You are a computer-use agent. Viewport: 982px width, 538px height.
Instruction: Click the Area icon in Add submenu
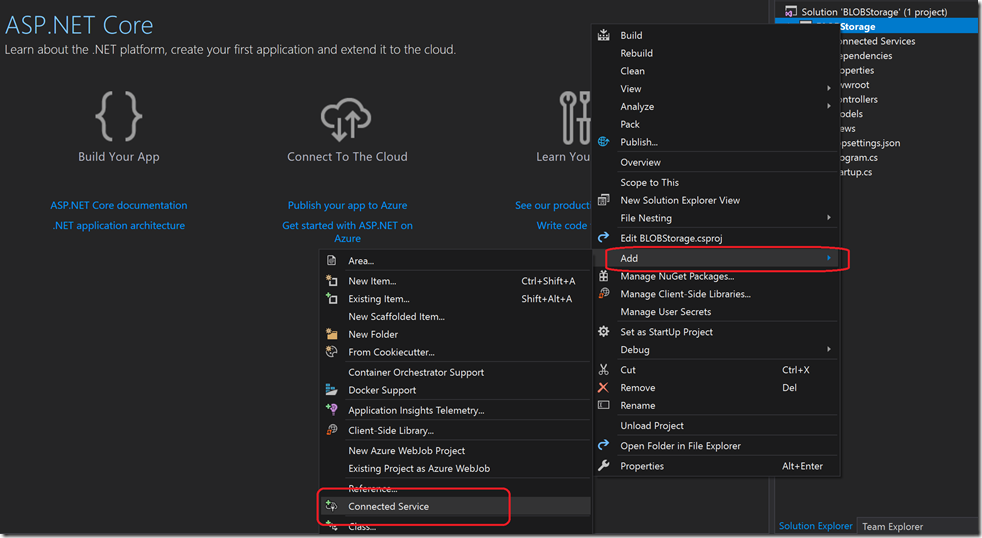[332, 260]
